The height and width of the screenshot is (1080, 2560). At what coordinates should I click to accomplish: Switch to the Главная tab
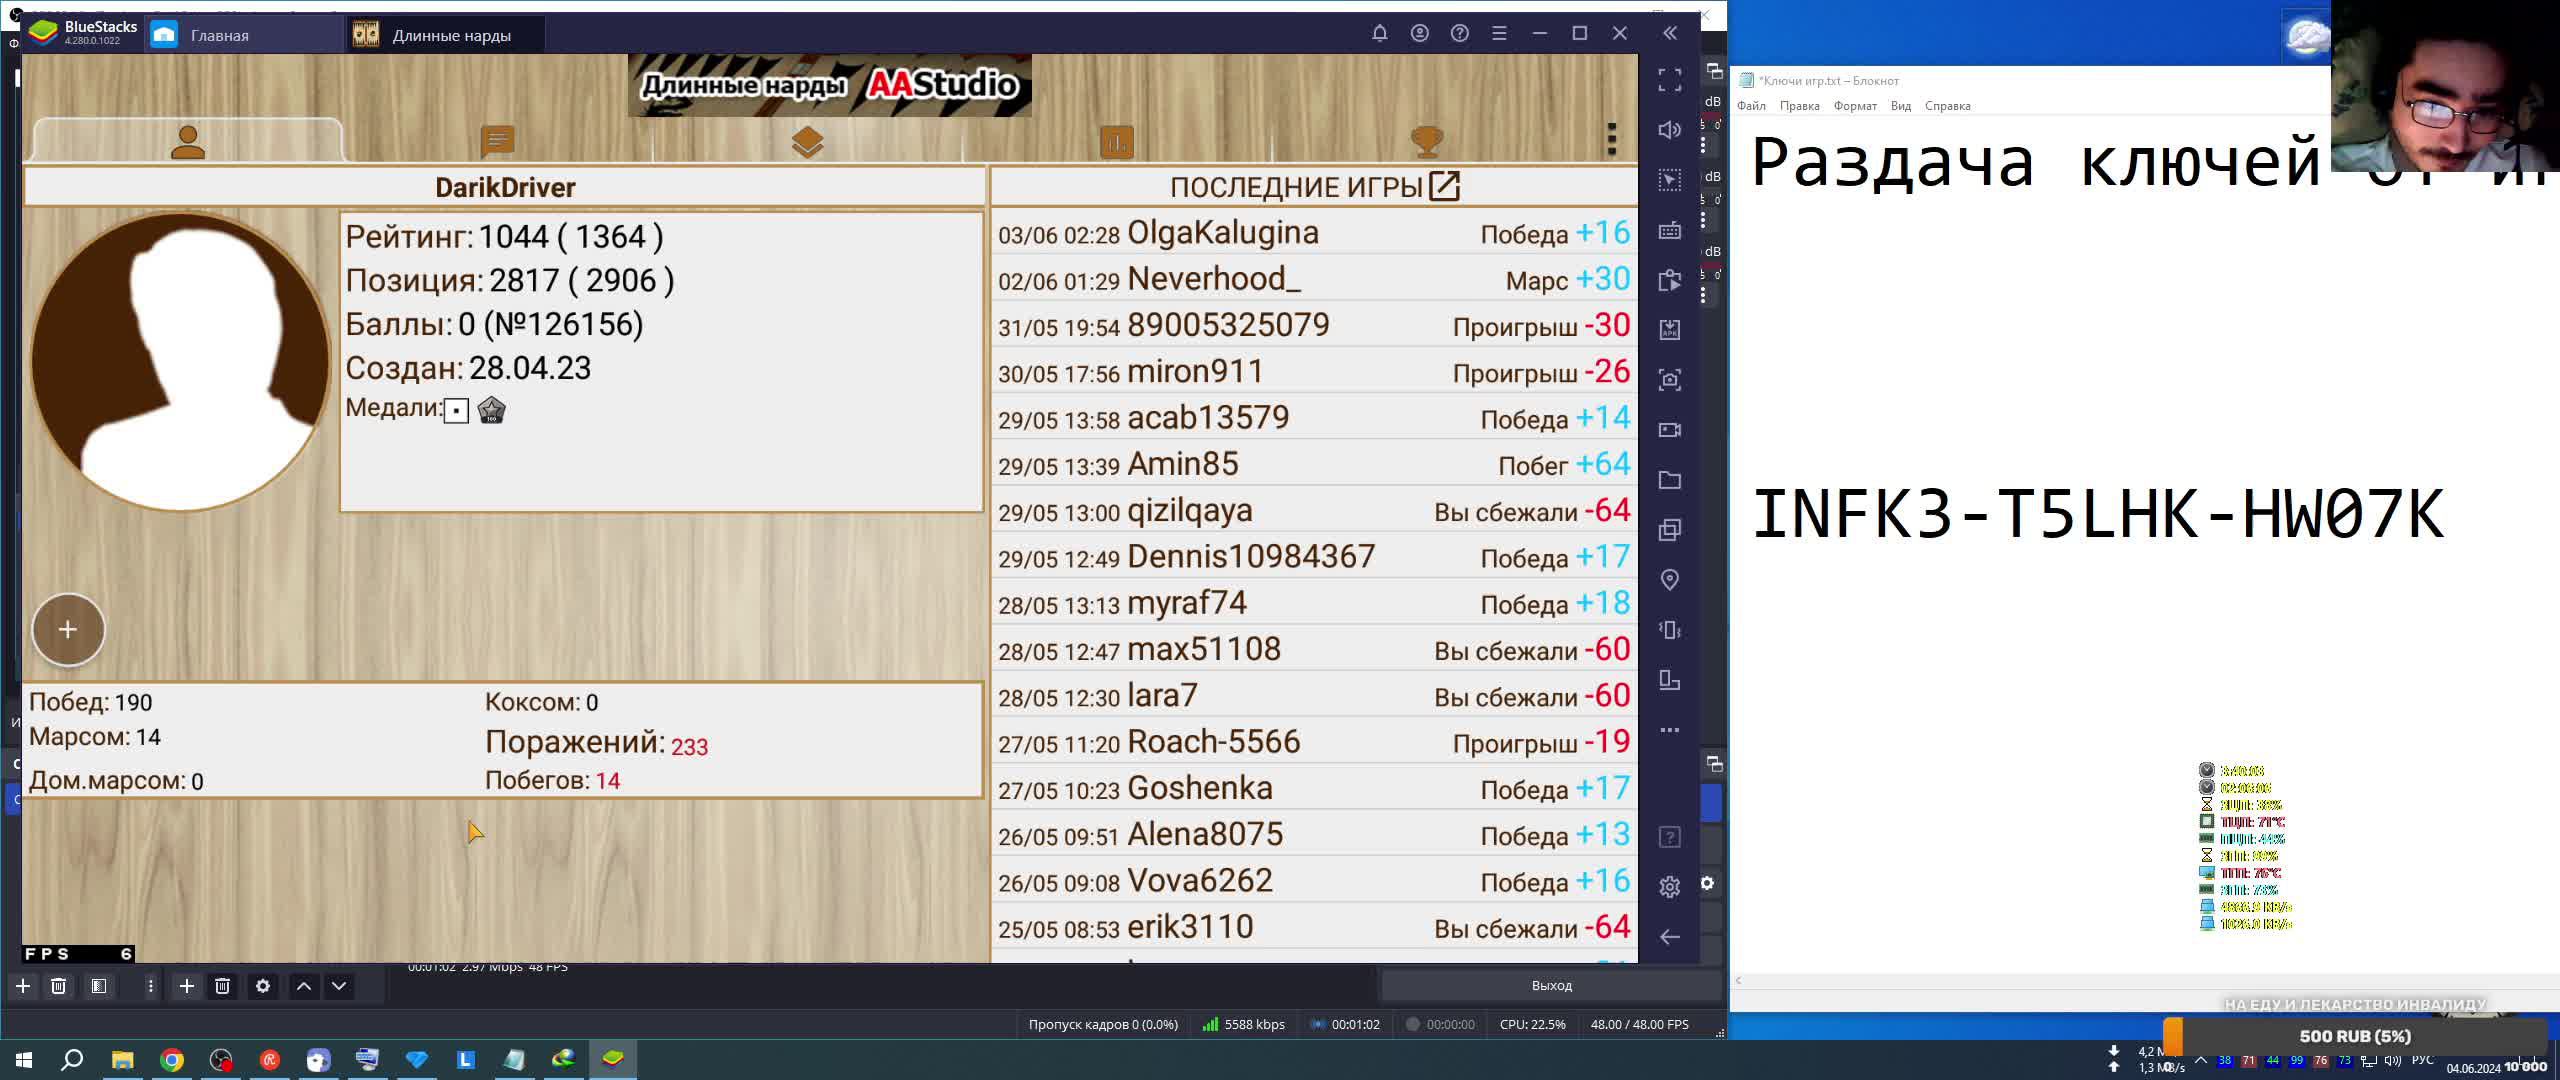tap(219, 35)
